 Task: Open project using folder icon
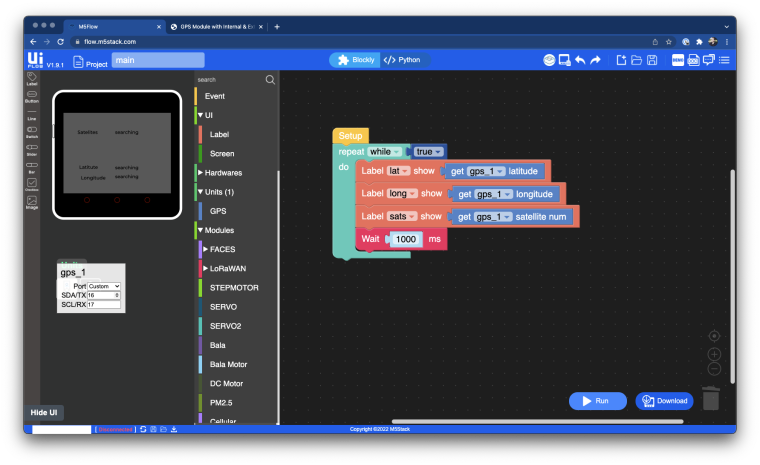[x=636, y=60]
